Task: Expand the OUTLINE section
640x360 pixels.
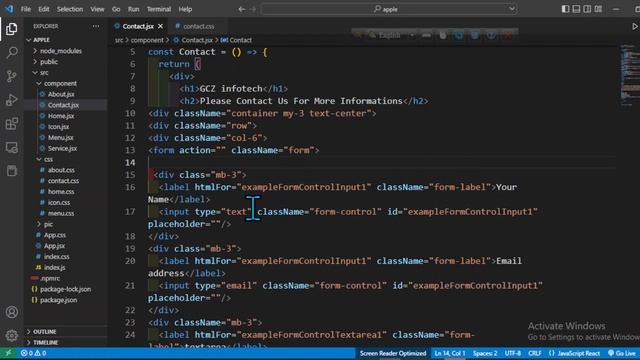Action: (44, 332)
